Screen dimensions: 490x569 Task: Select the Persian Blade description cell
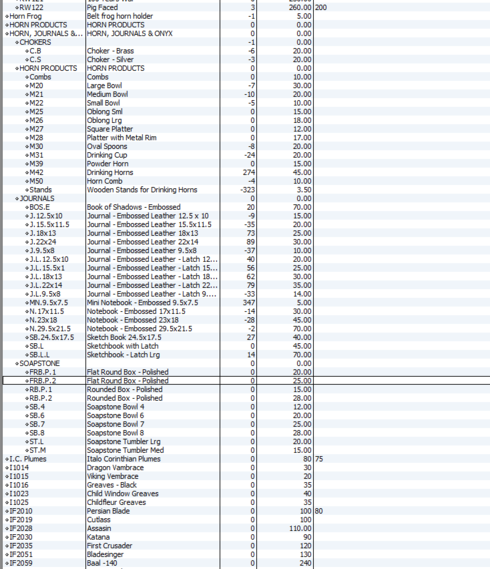tap(153, 511)
